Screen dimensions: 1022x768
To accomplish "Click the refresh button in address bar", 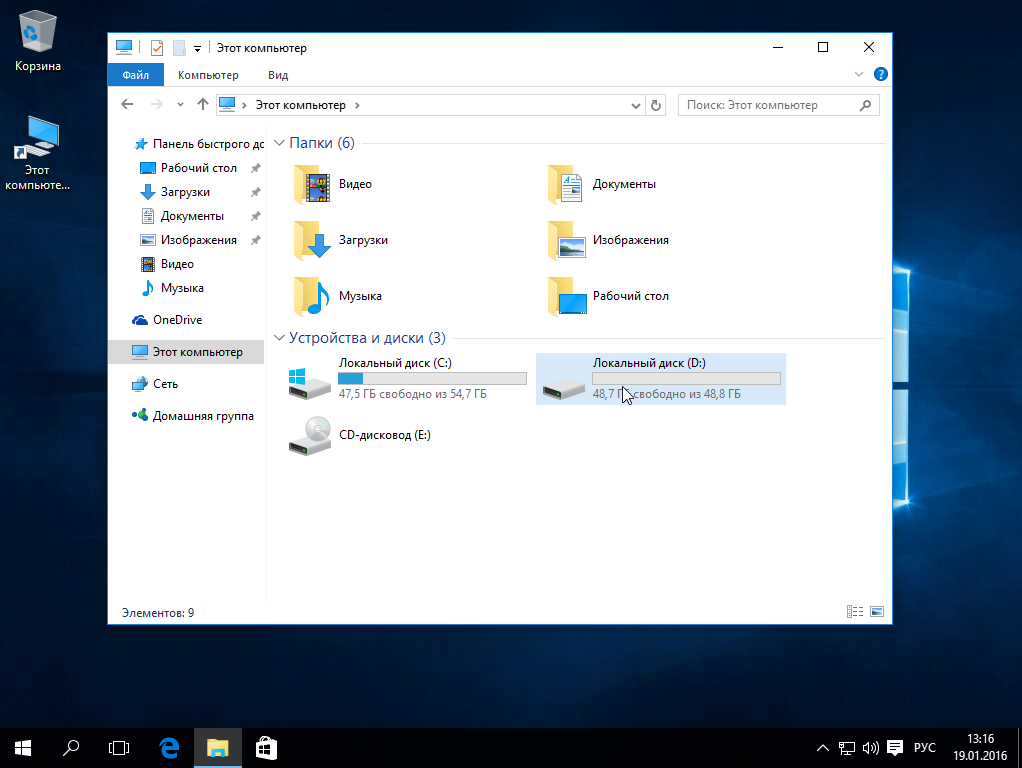I will 656,105.
